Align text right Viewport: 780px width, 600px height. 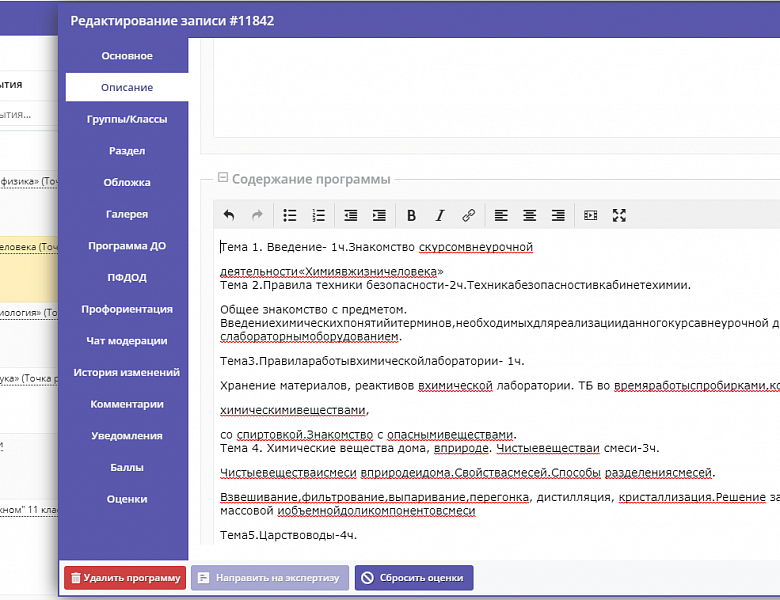pyautogui.click(x=558, y=215)
